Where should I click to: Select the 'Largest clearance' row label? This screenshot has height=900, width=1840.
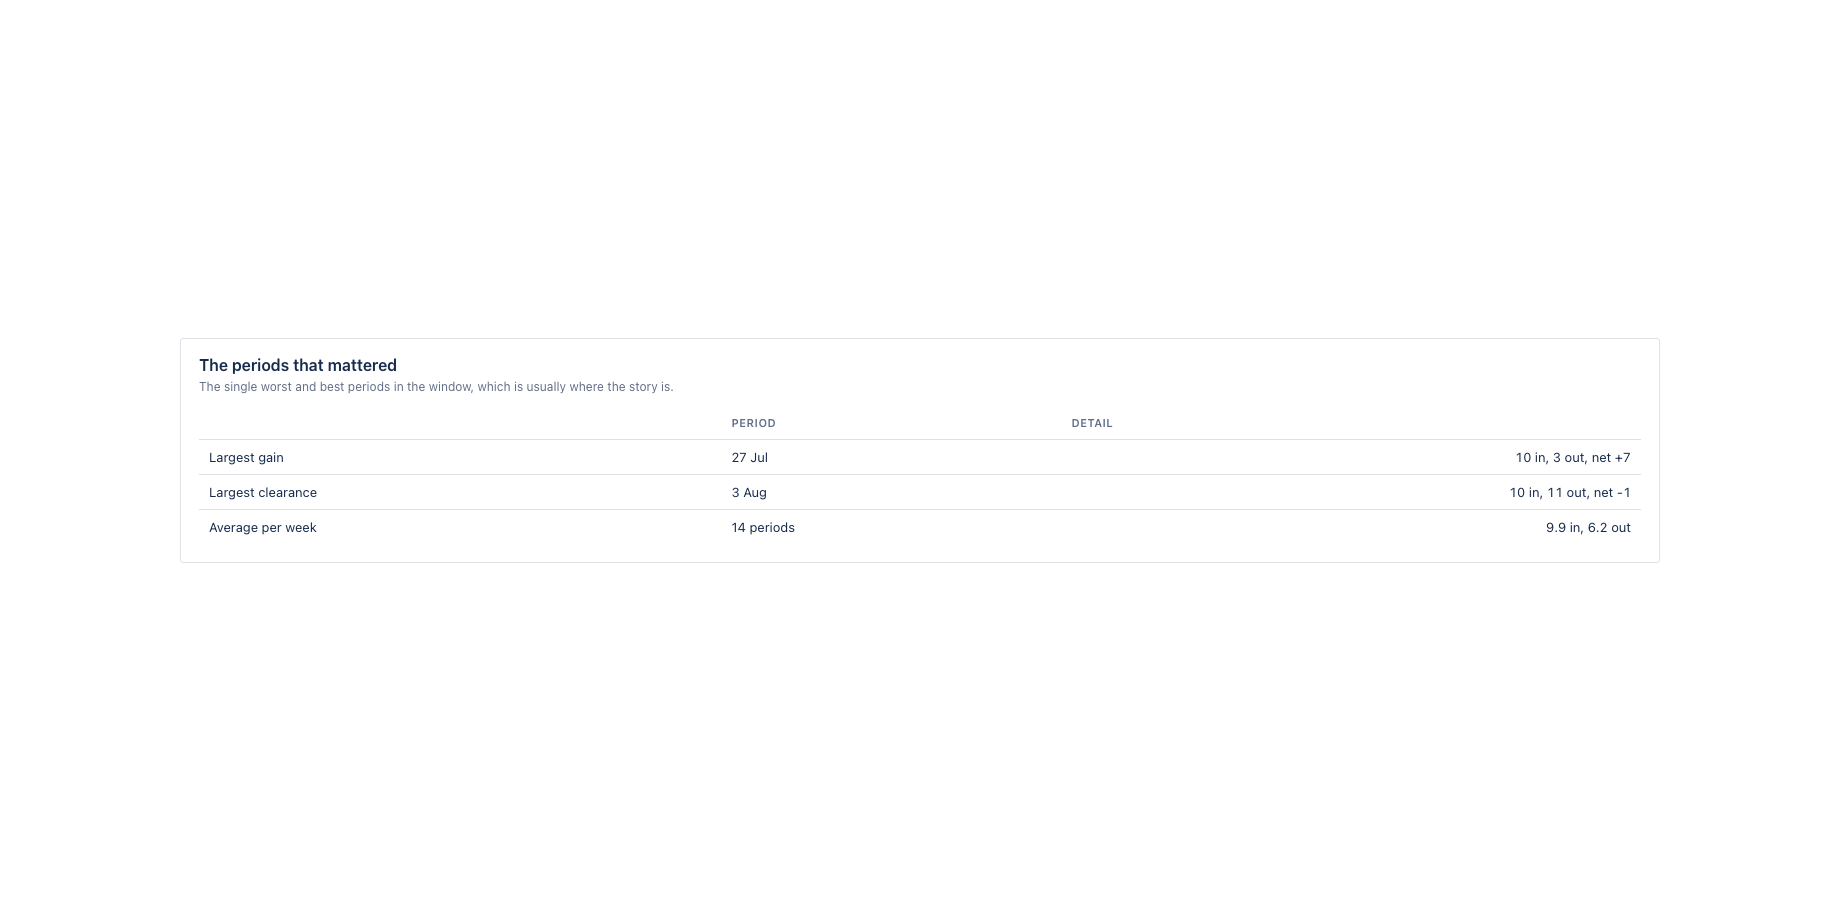(x=263, y=493)
